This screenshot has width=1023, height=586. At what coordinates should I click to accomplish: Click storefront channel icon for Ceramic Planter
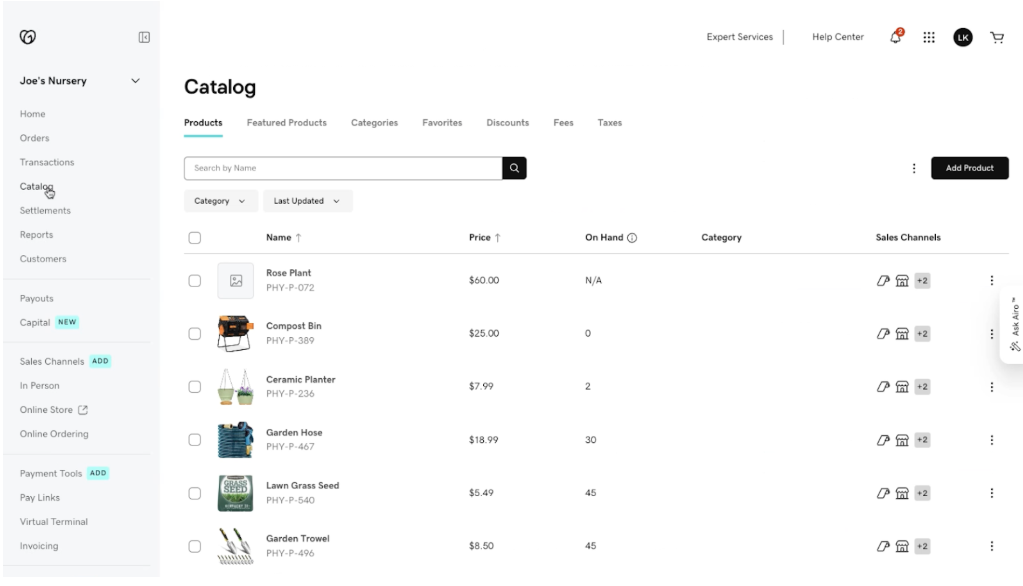click(x=902, y=387)
